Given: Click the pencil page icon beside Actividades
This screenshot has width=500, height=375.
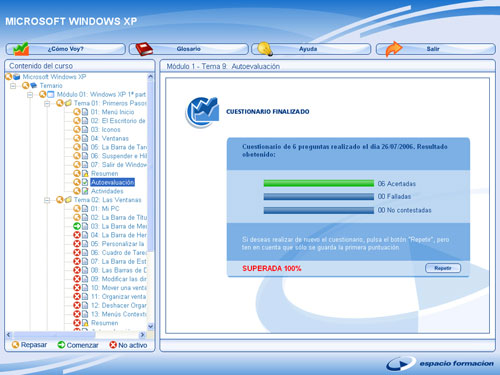Looking at the screenshot, I should pos(85,191).
